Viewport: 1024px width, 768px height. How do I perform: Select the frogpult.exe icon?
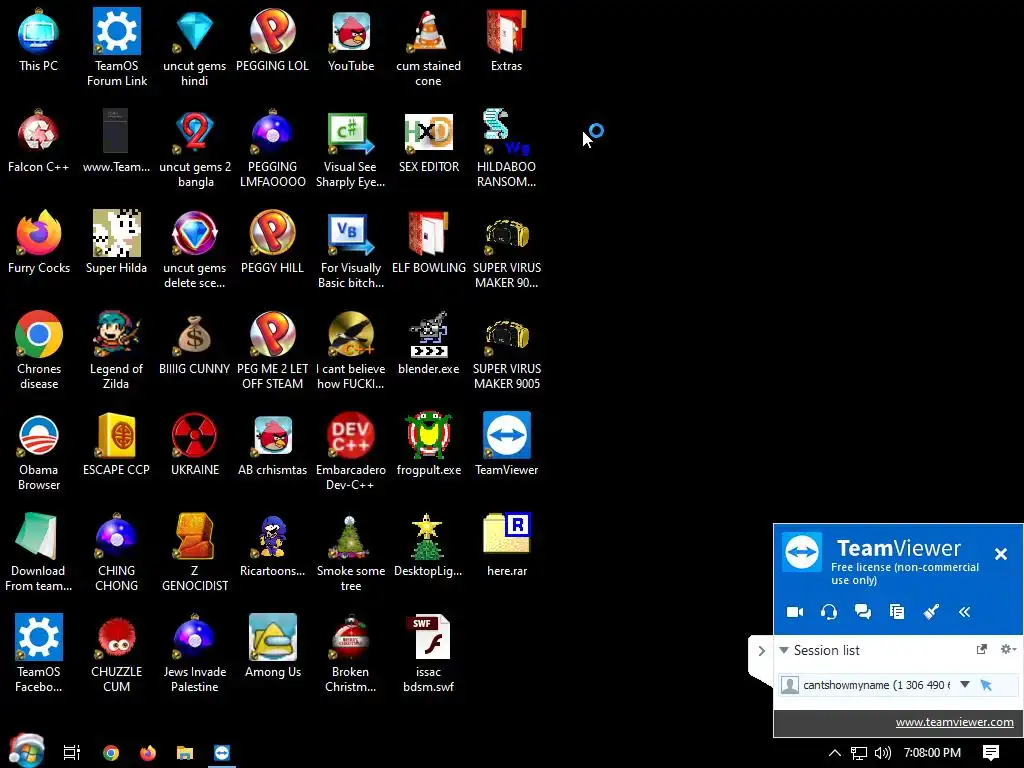click(428, 445)
